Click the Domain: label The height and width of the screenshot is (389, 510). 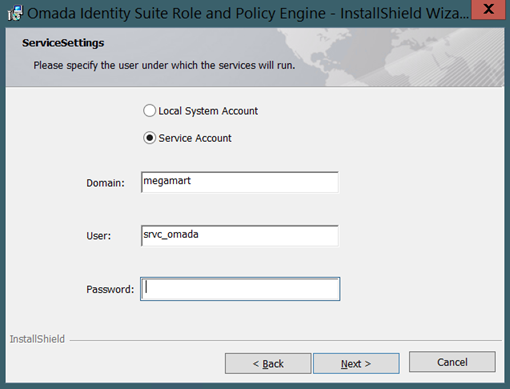click(x=105, y=183)
